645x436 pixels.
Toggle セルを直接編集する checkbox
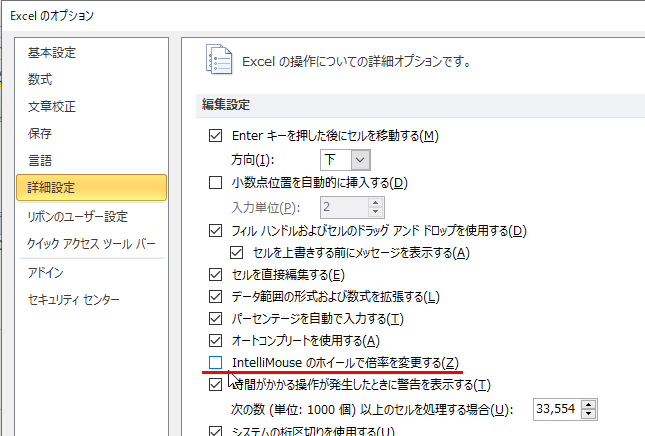[x=216, y=274]
